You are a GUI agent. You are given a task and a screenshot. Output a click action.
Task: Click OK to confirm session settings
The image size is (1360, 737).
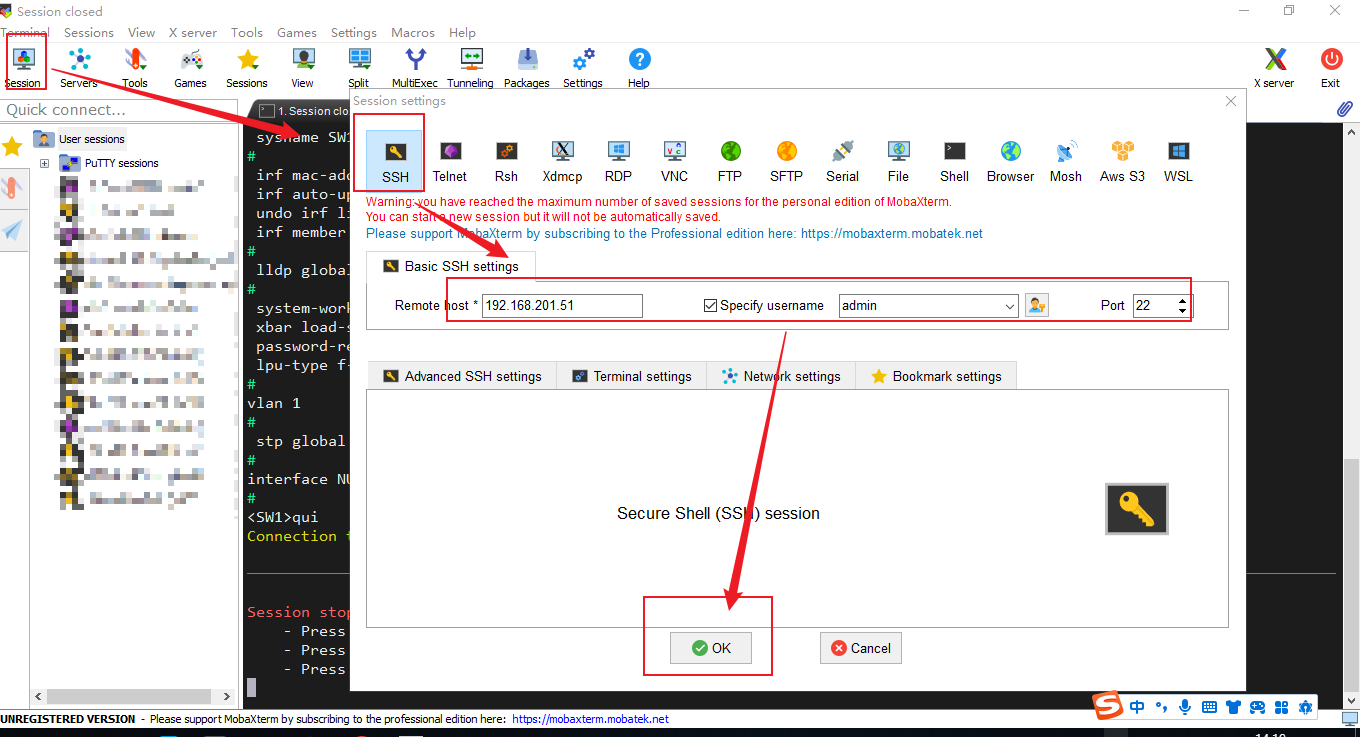[711, 647]
